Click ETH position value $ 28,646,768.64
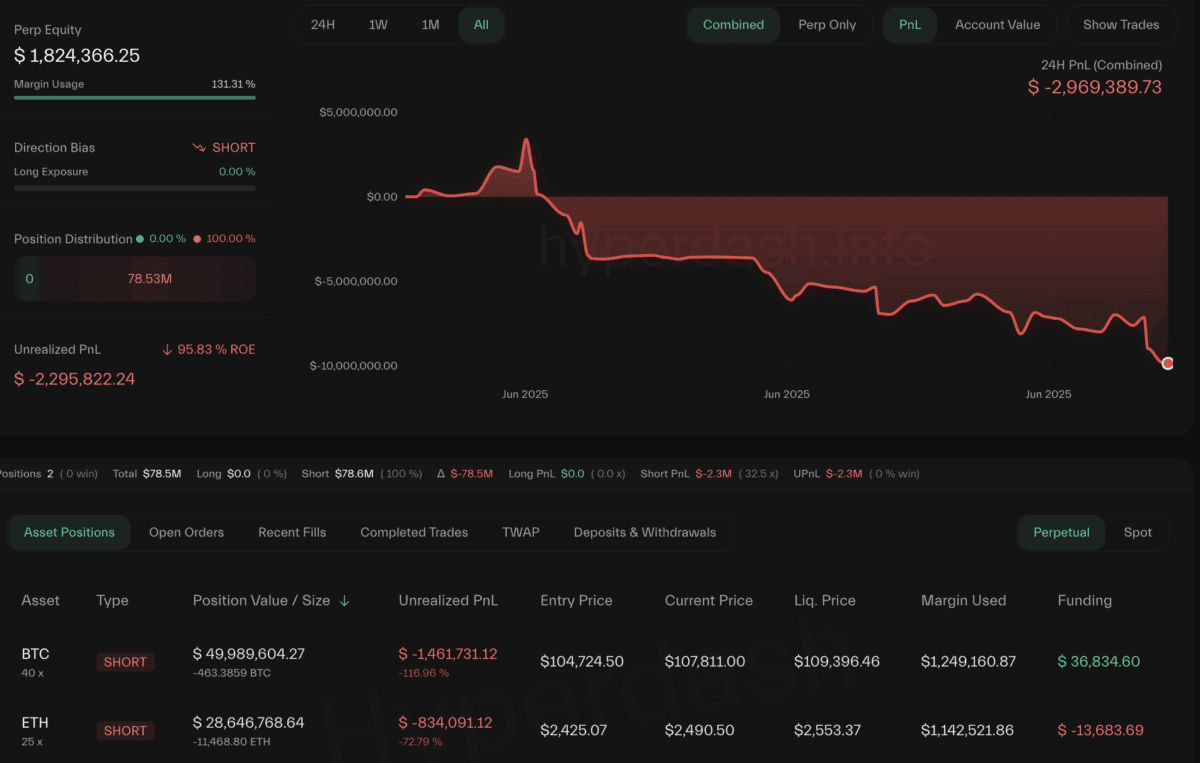This screenshot has height=763, width=1200. tap(249, 722)
